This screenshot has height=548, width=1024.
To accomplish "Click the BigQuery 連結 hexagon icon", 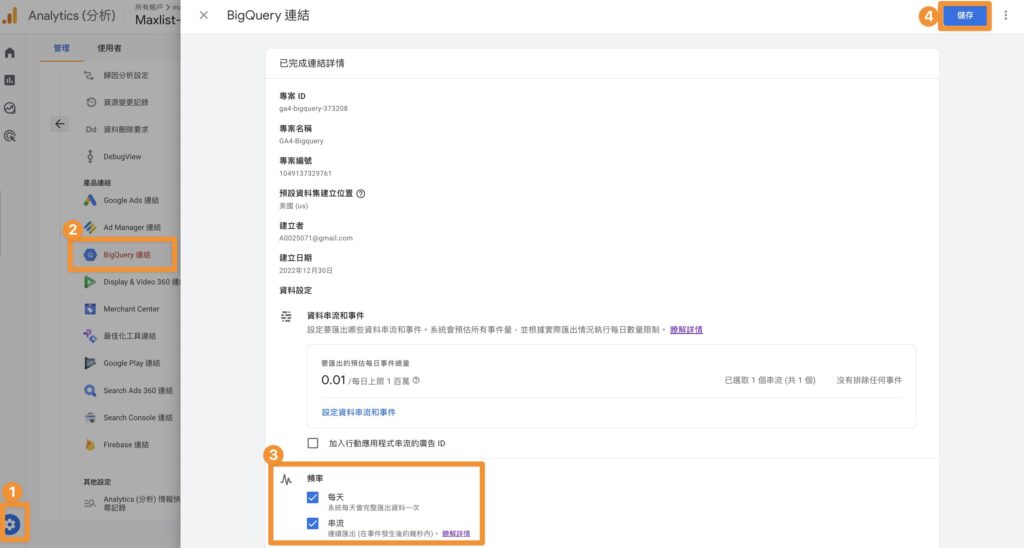I will point(90,255).
